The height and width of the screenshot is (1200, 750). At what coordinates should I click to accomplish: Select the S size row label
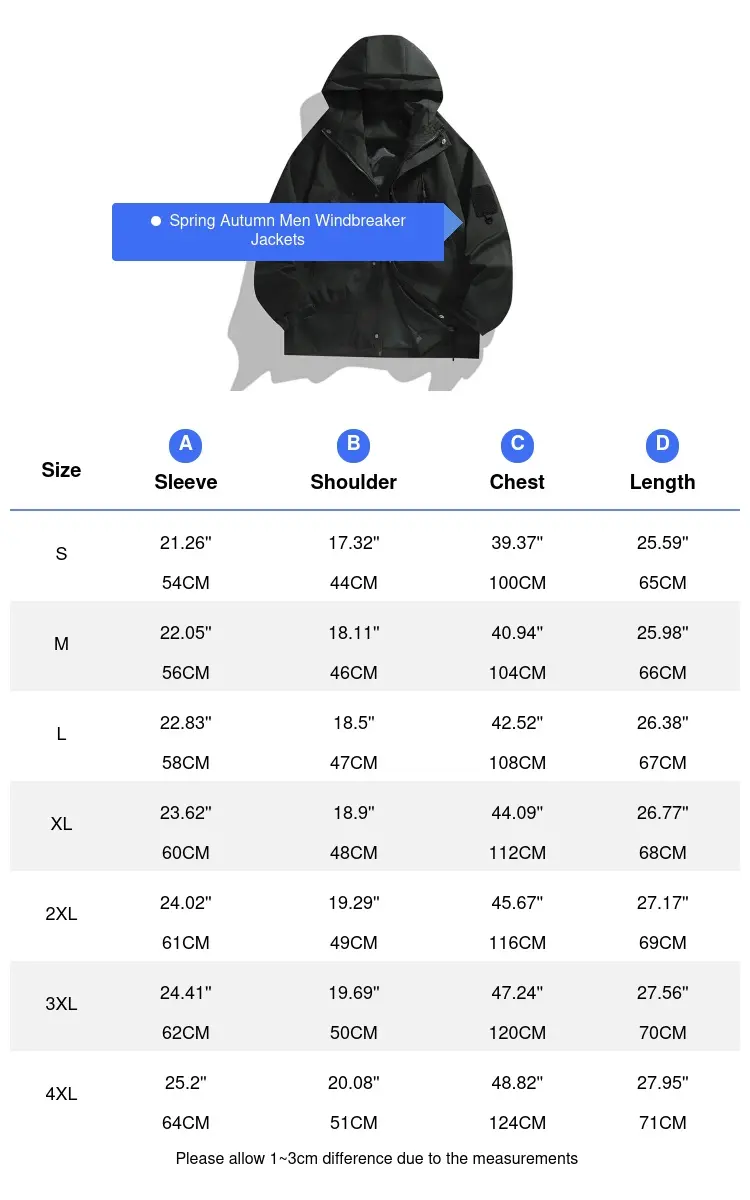point(61,554)
